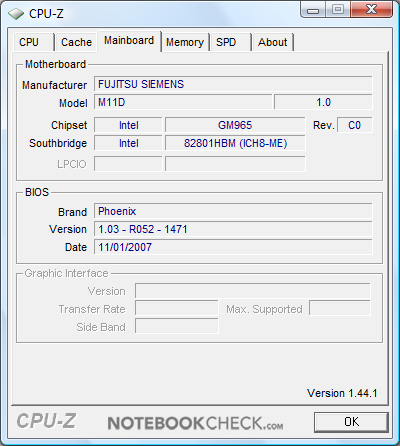Click the BIOS Version field

(x=233, y=229)
